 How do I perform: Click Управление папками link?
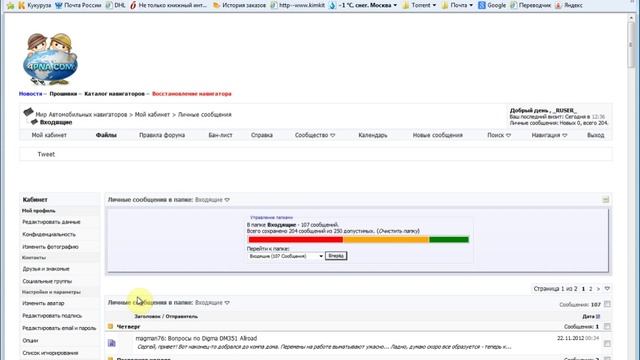pyautogui.click(x=271, y=218)
